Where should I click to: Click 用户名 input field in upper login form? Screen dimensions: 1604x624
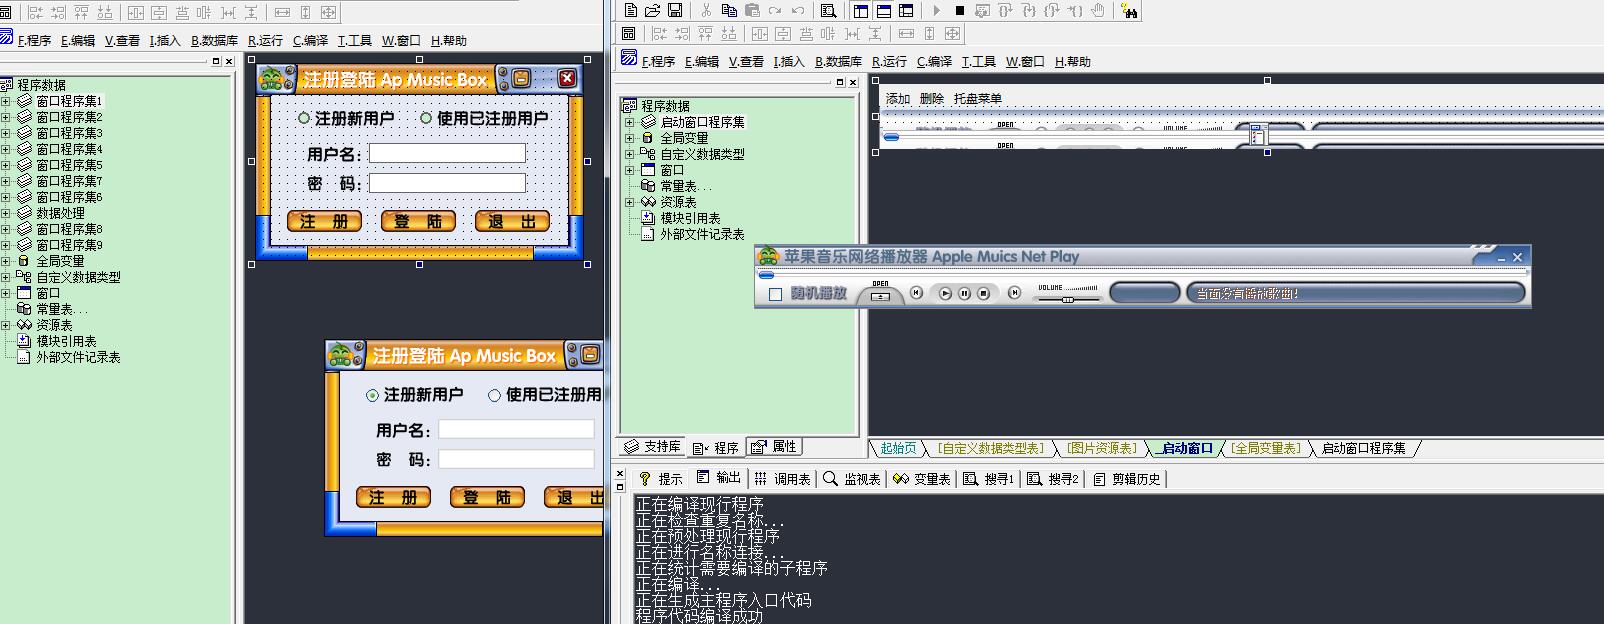pyautogui.click(x=447, y=153)
